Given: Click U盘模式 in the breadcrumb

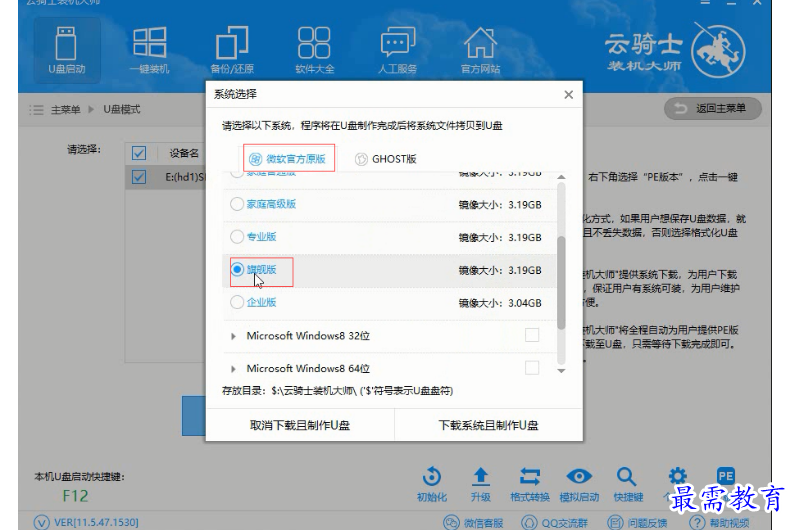Looking at the screenshot, I should (122, 109).
